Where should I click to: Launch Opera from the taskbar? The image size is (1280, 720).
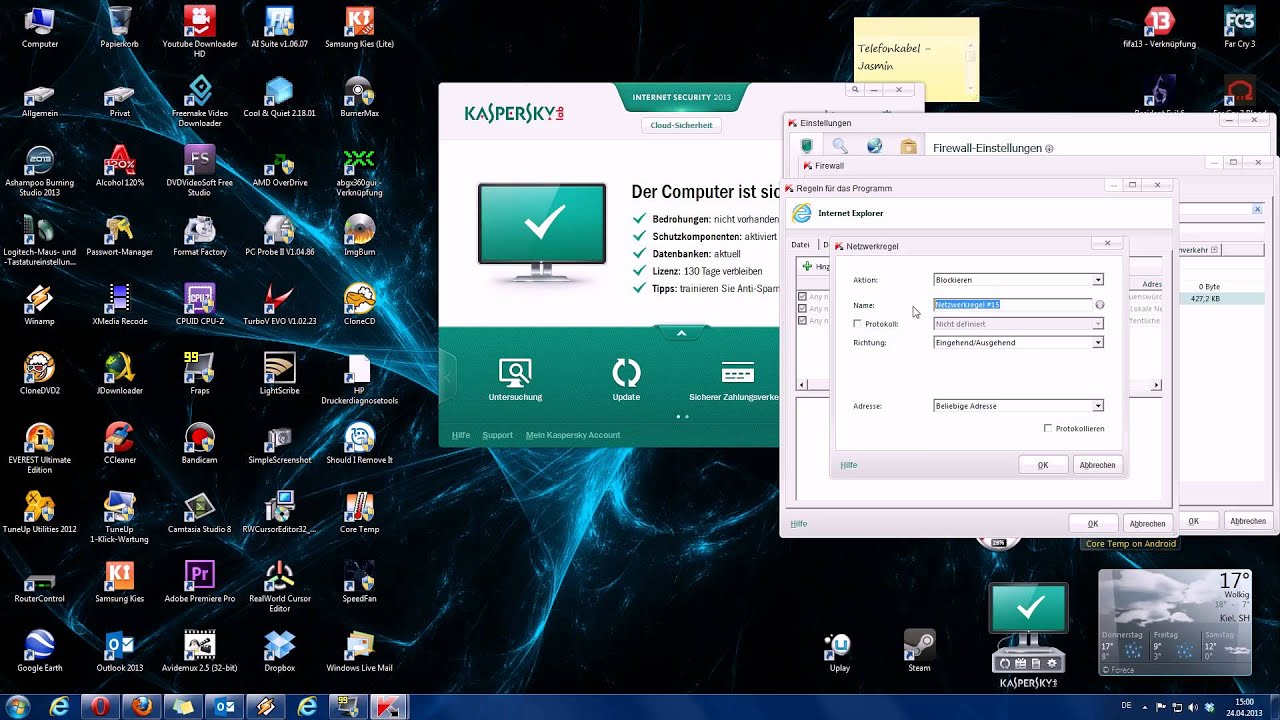100,707
